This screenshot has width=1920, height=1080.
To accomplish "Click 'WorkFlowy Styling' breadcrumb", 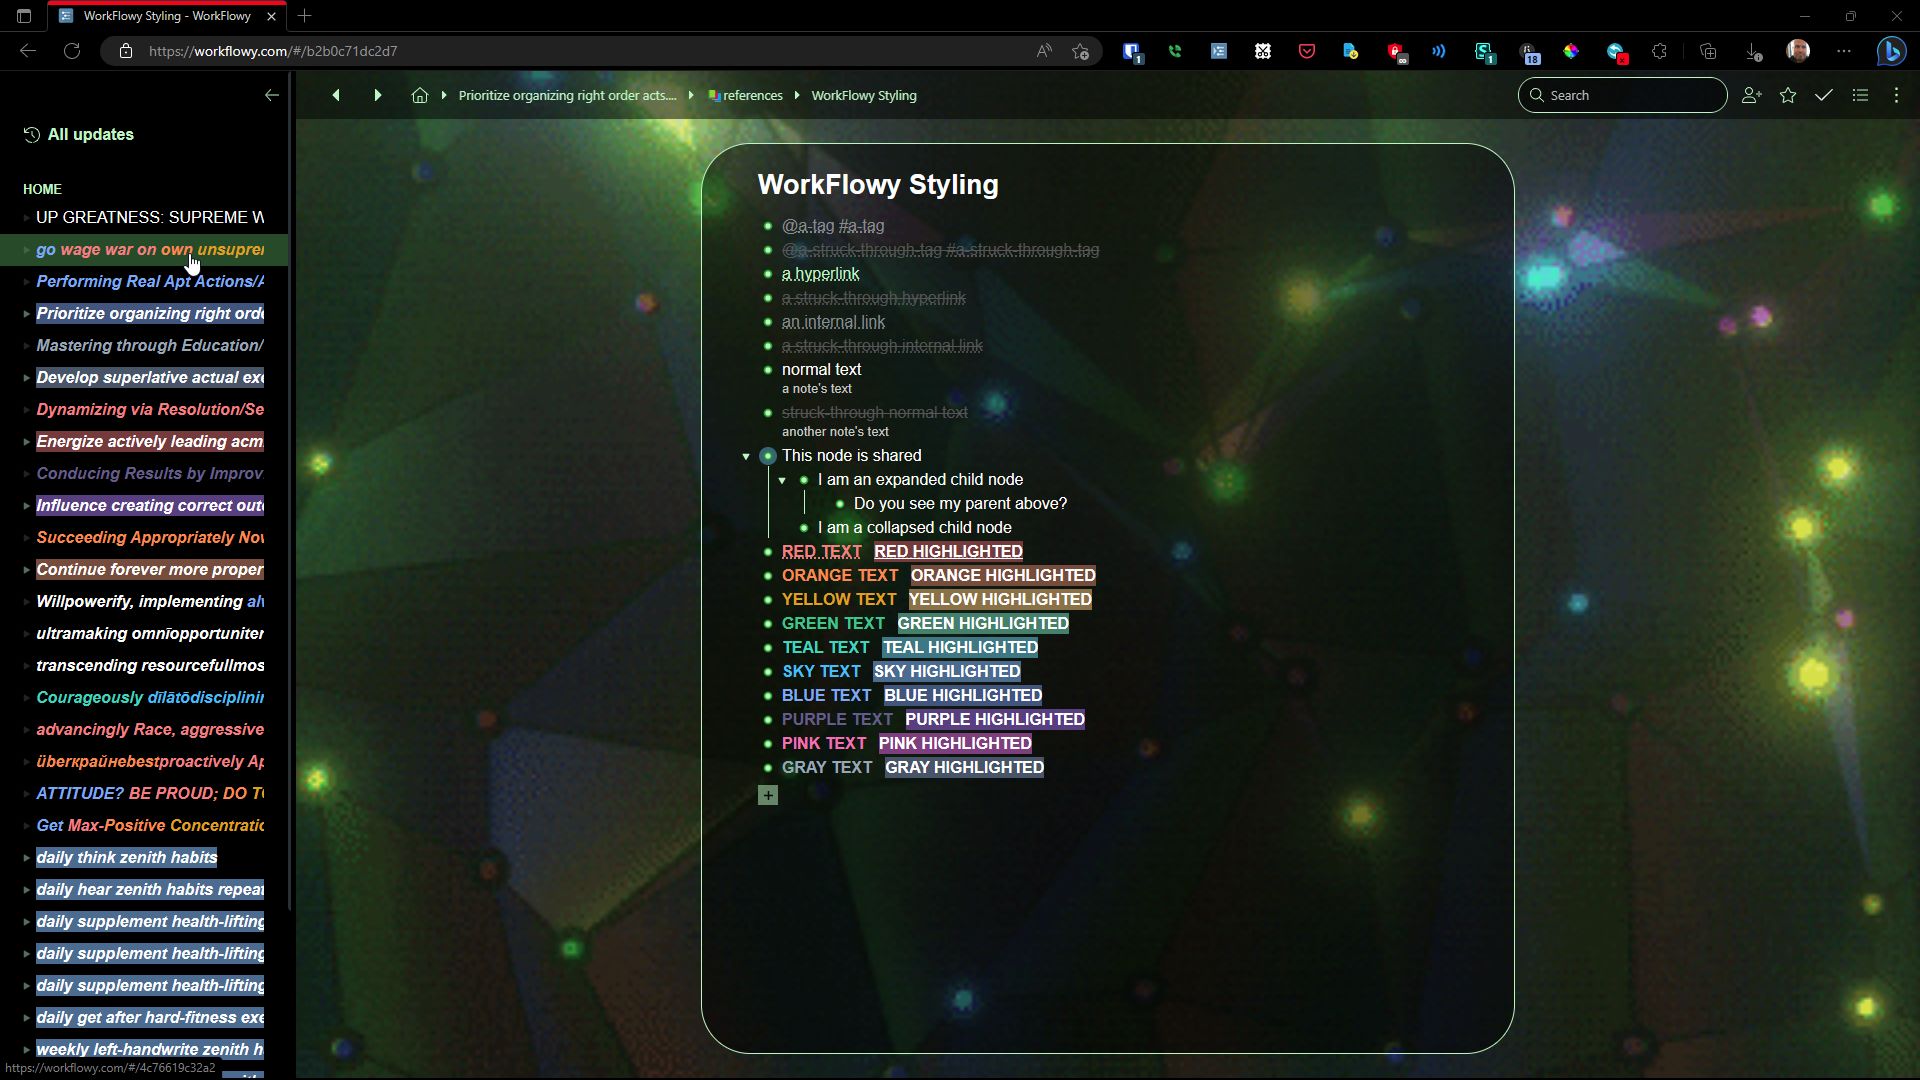I will [864, 95].
